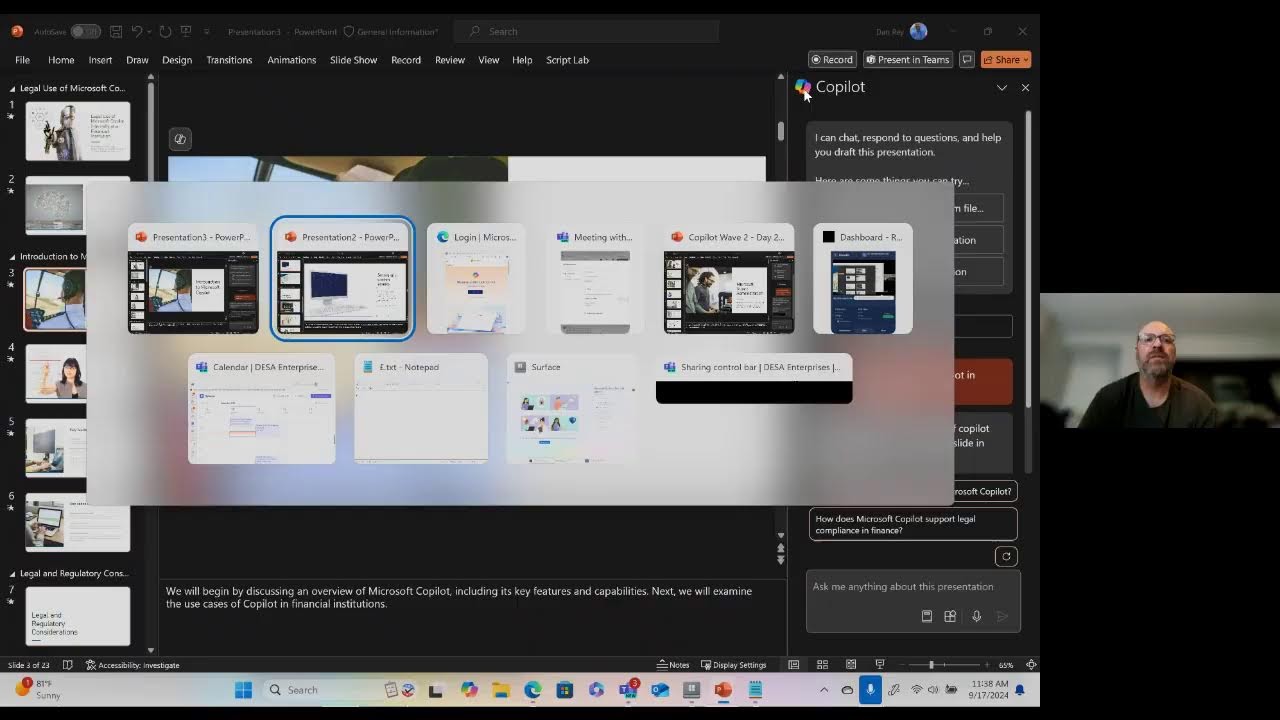
Task: Click the Undo icon
Action: [x=138, y=31]
